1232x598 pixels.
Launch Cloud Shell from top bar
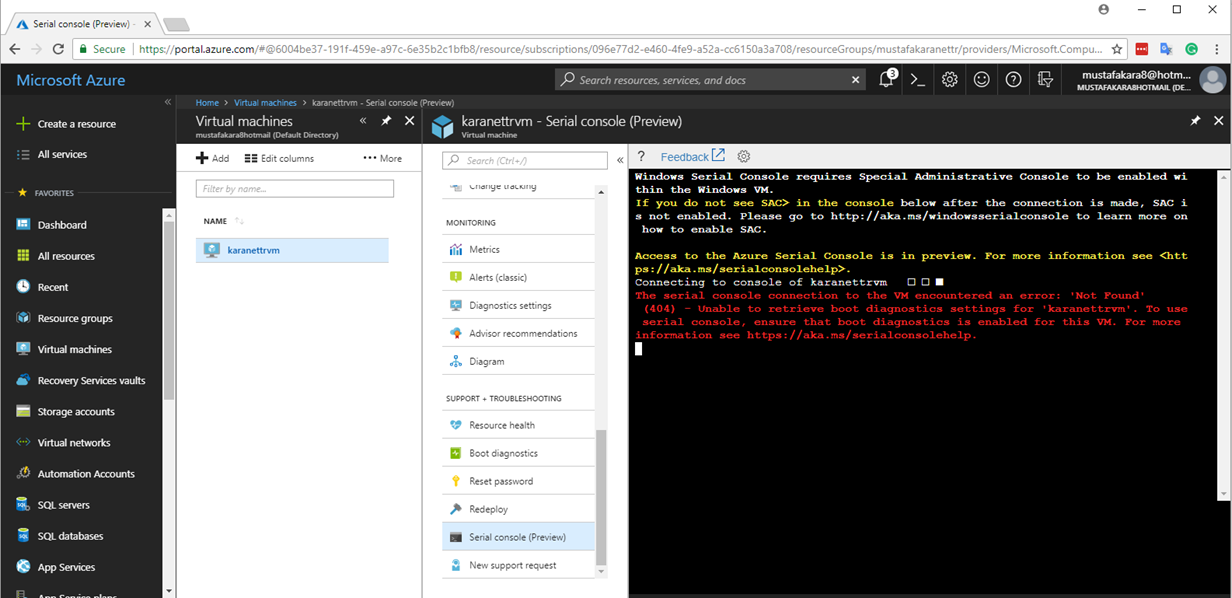(918, 80)
